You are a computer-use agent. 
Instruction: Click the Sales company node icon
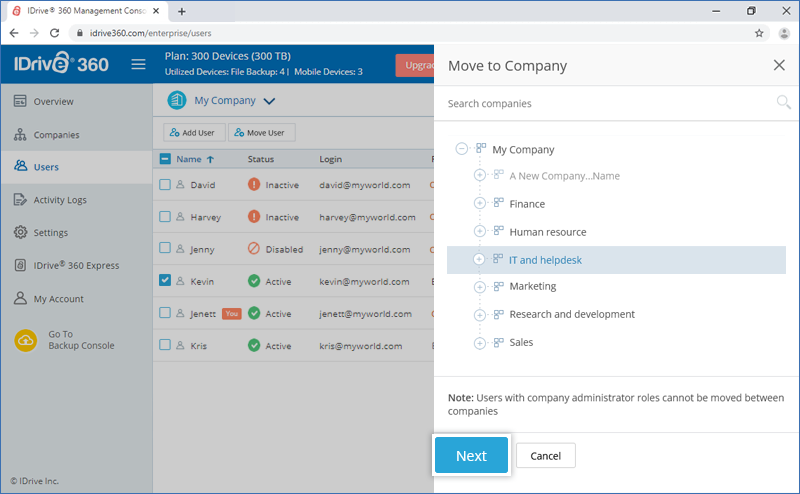coord(498,342)
